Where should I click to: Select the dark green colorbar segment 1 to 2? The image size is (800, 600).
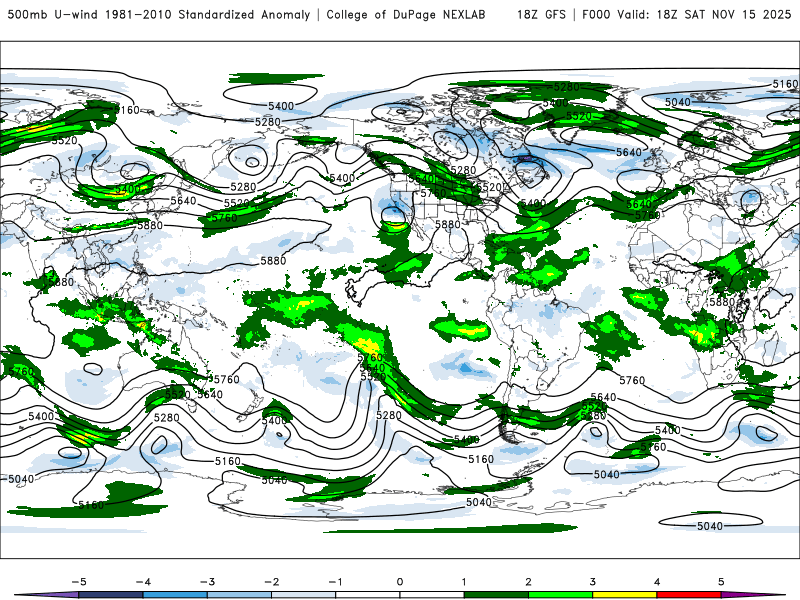pyautogui.click(x=496, y=595)
